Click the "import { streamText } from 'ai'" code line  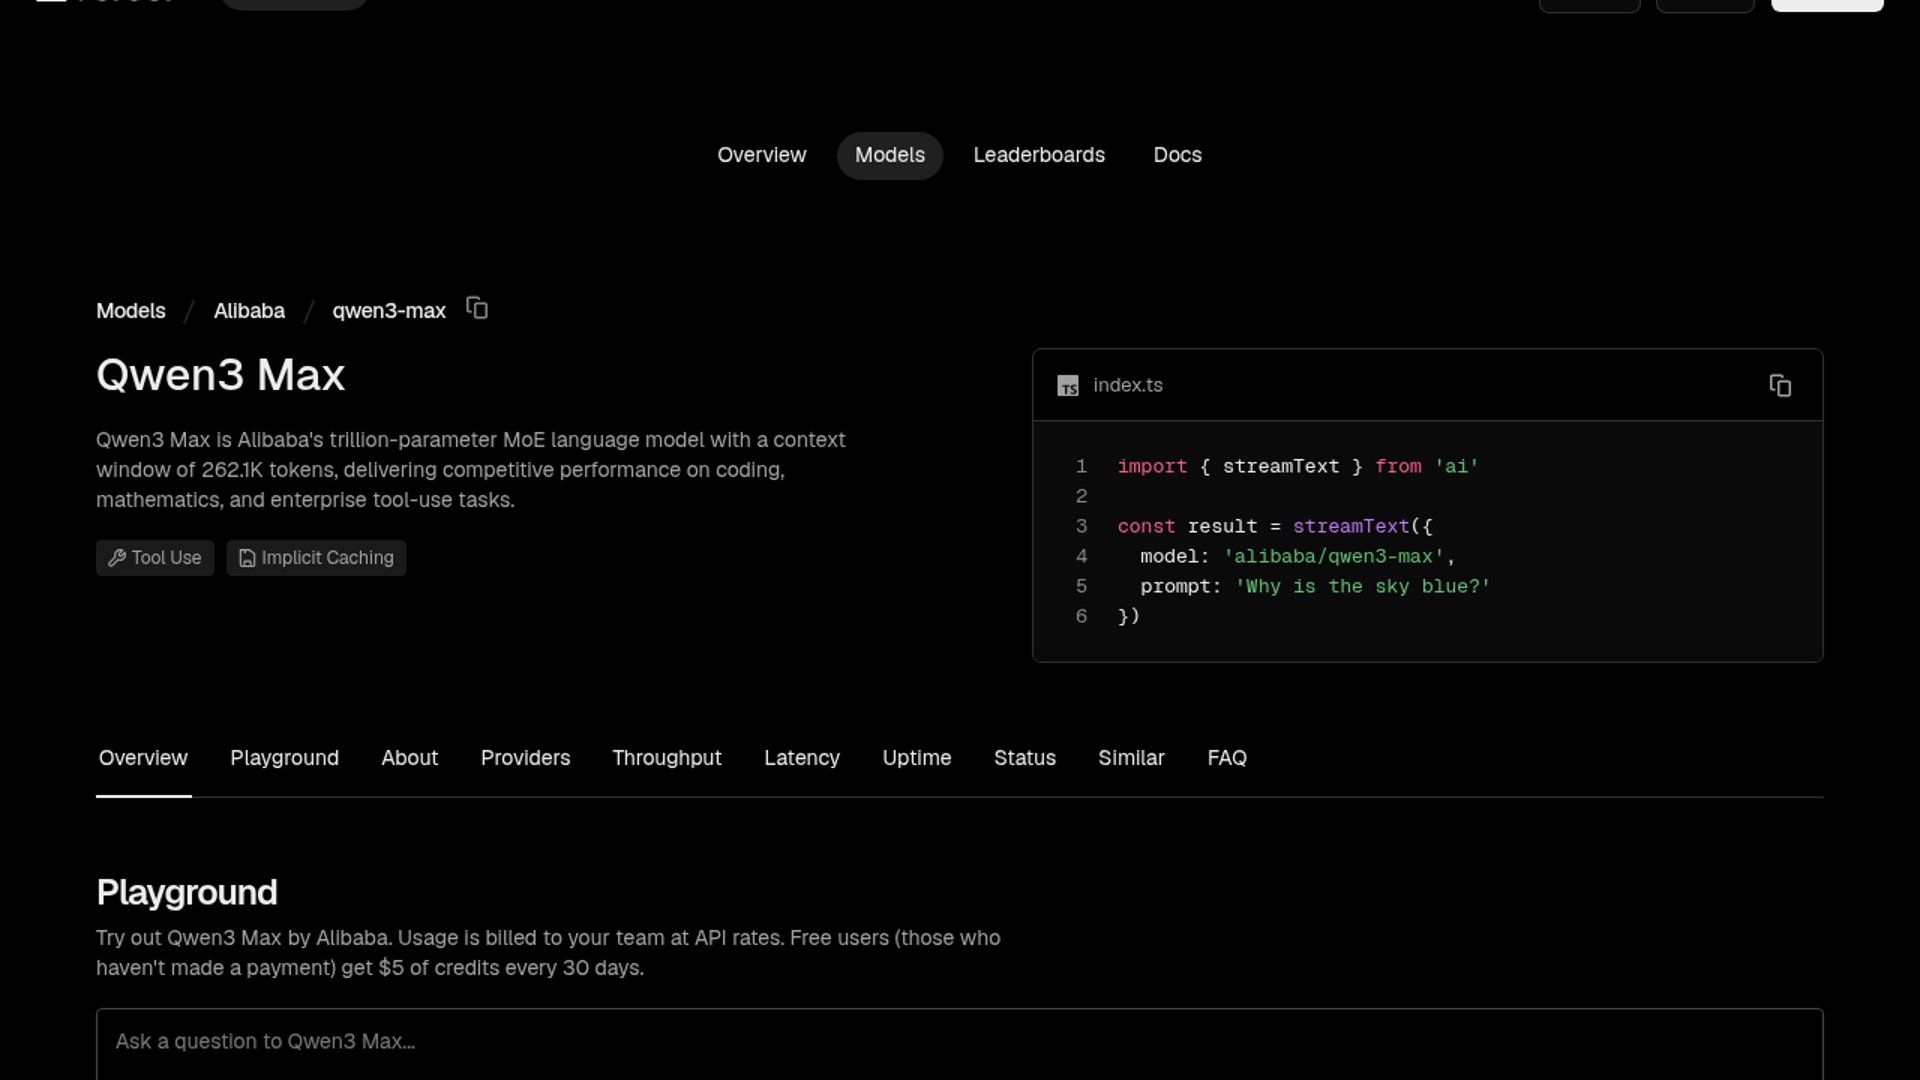point(1298,467)
